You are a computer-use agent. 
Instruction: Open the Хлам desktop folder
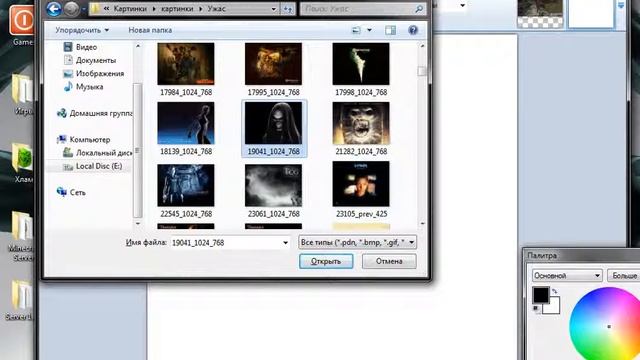(x=23, y=162)
